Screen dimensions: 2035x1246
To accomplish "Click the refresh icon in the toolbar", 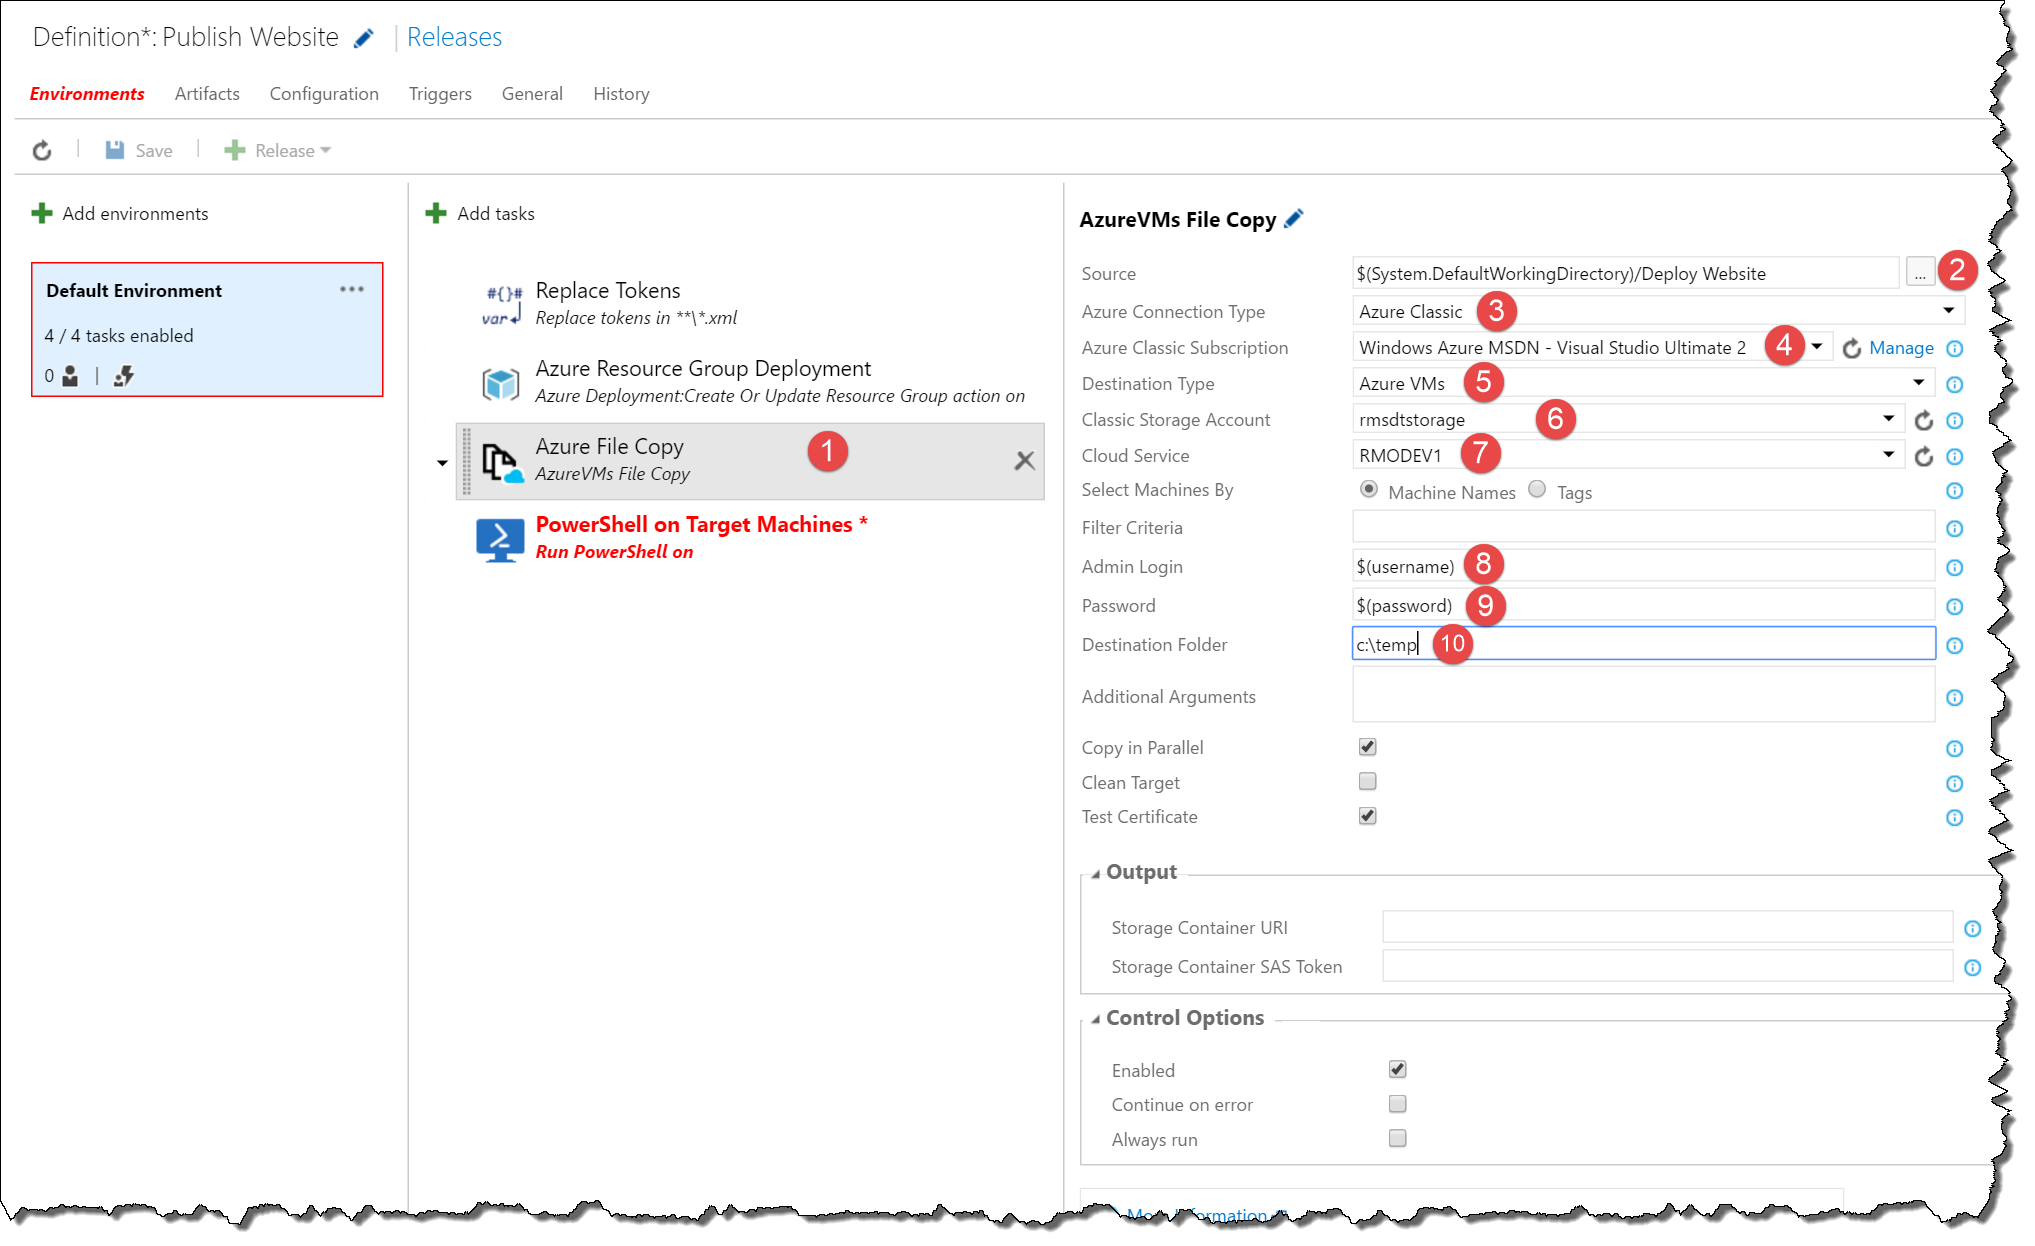I will 42,150.
